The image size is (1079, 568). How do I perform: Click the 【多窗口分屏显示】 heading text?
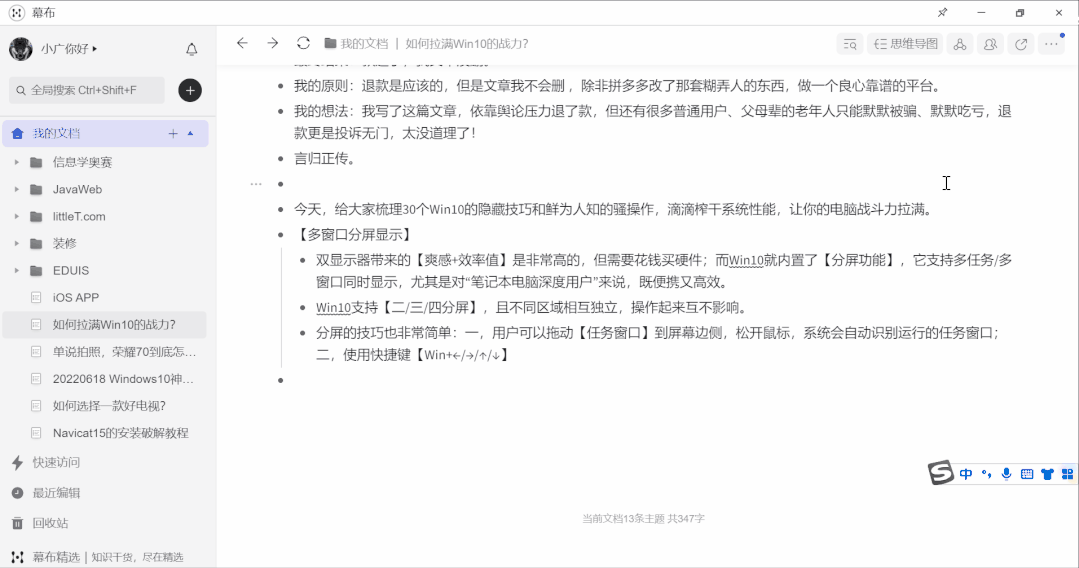point(354,235)
